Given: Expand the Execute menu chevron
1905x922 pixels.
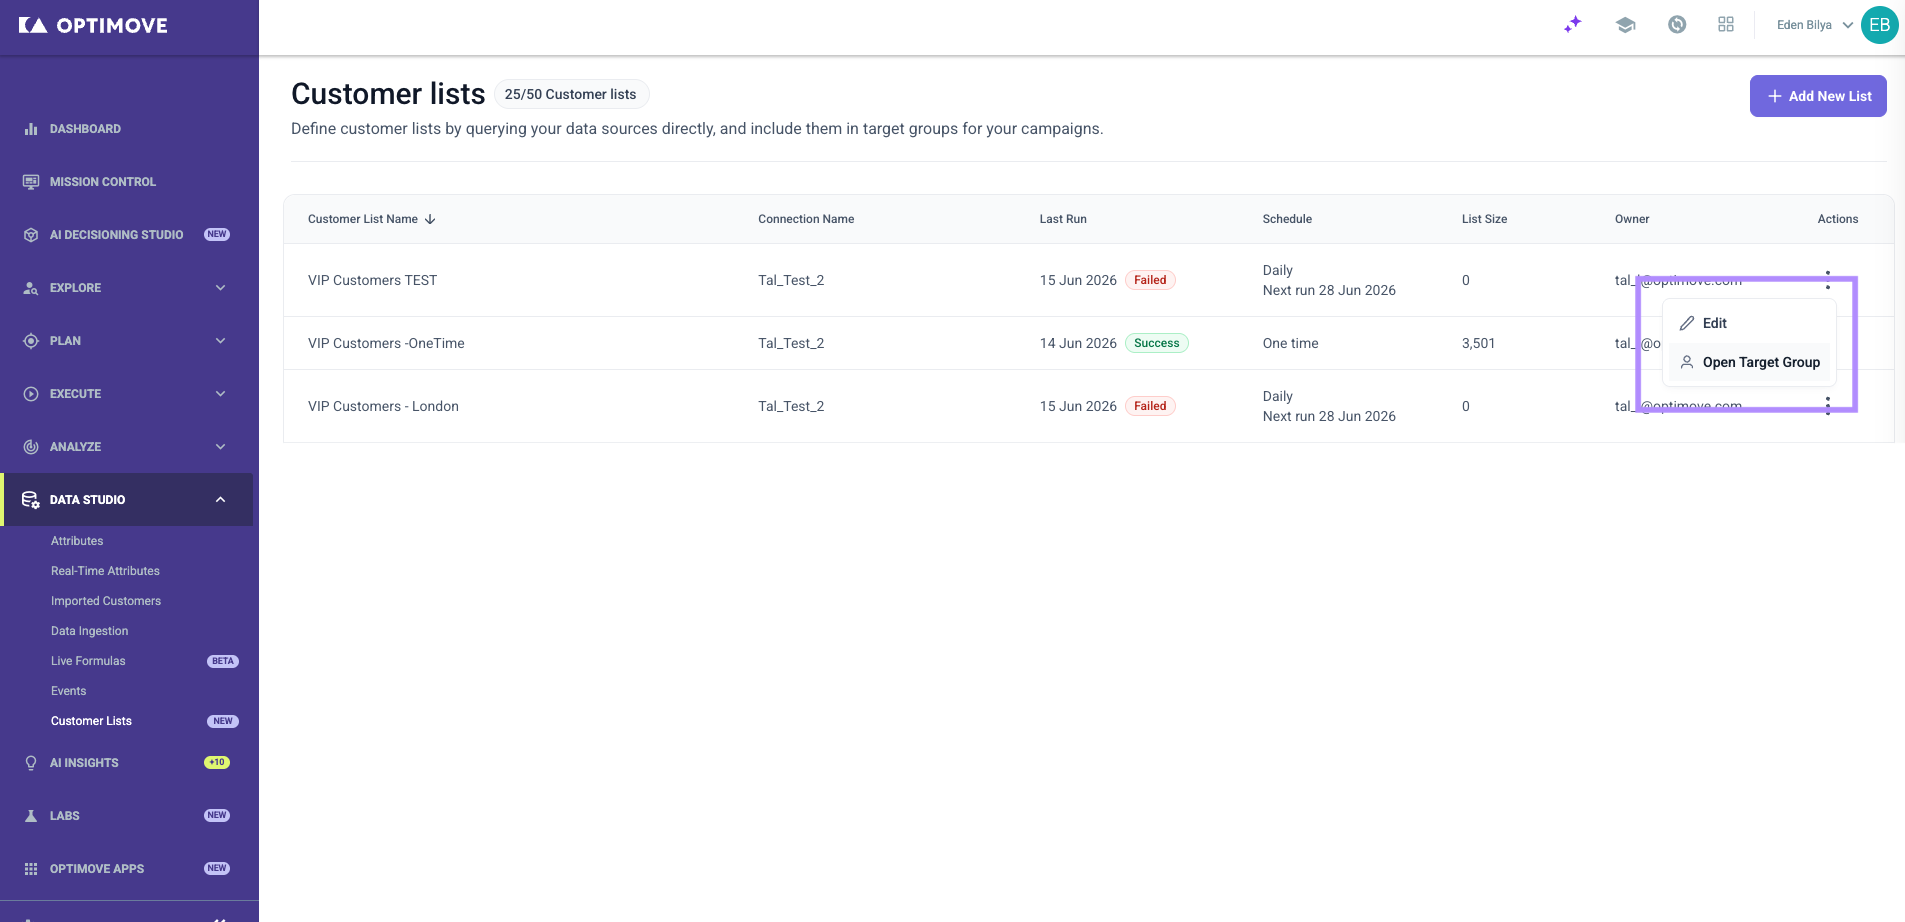Looking at the screenshot, I should pos(221,394).
